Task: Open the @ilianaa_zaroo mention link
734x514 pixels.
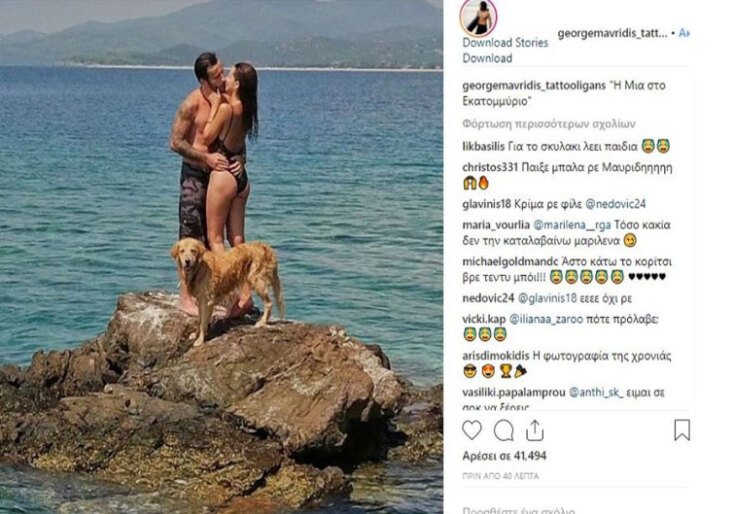Action: tap(546, 320)
